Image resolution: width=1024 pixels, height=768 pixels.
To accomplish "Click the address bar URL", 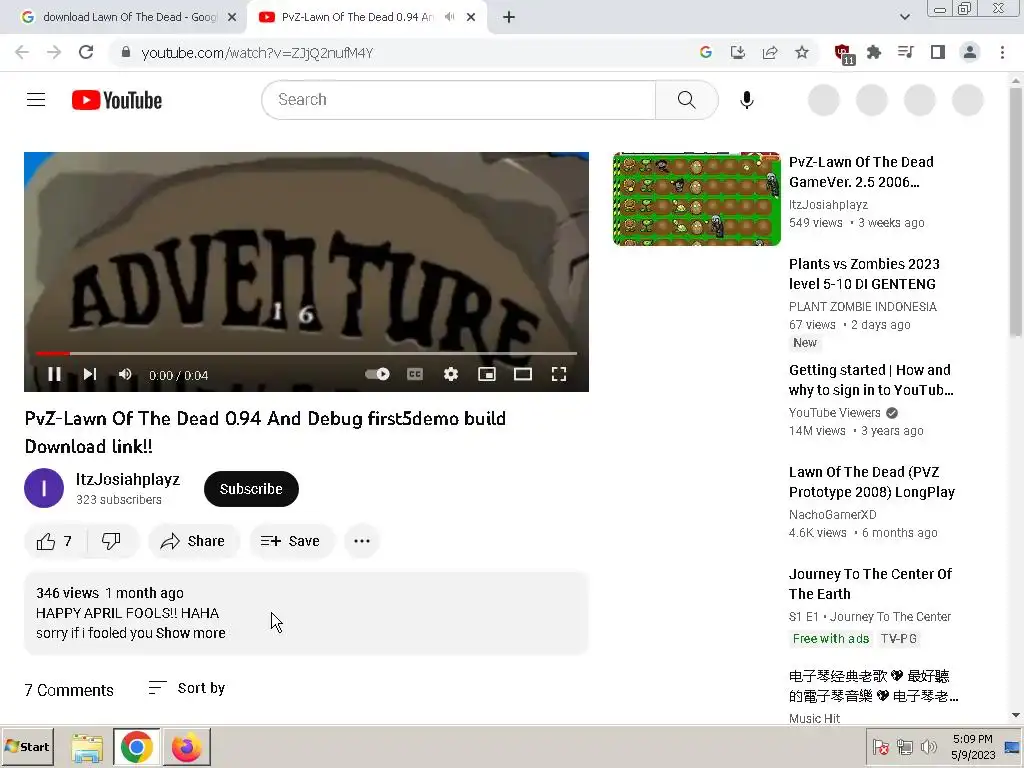I will coord(257,53).
